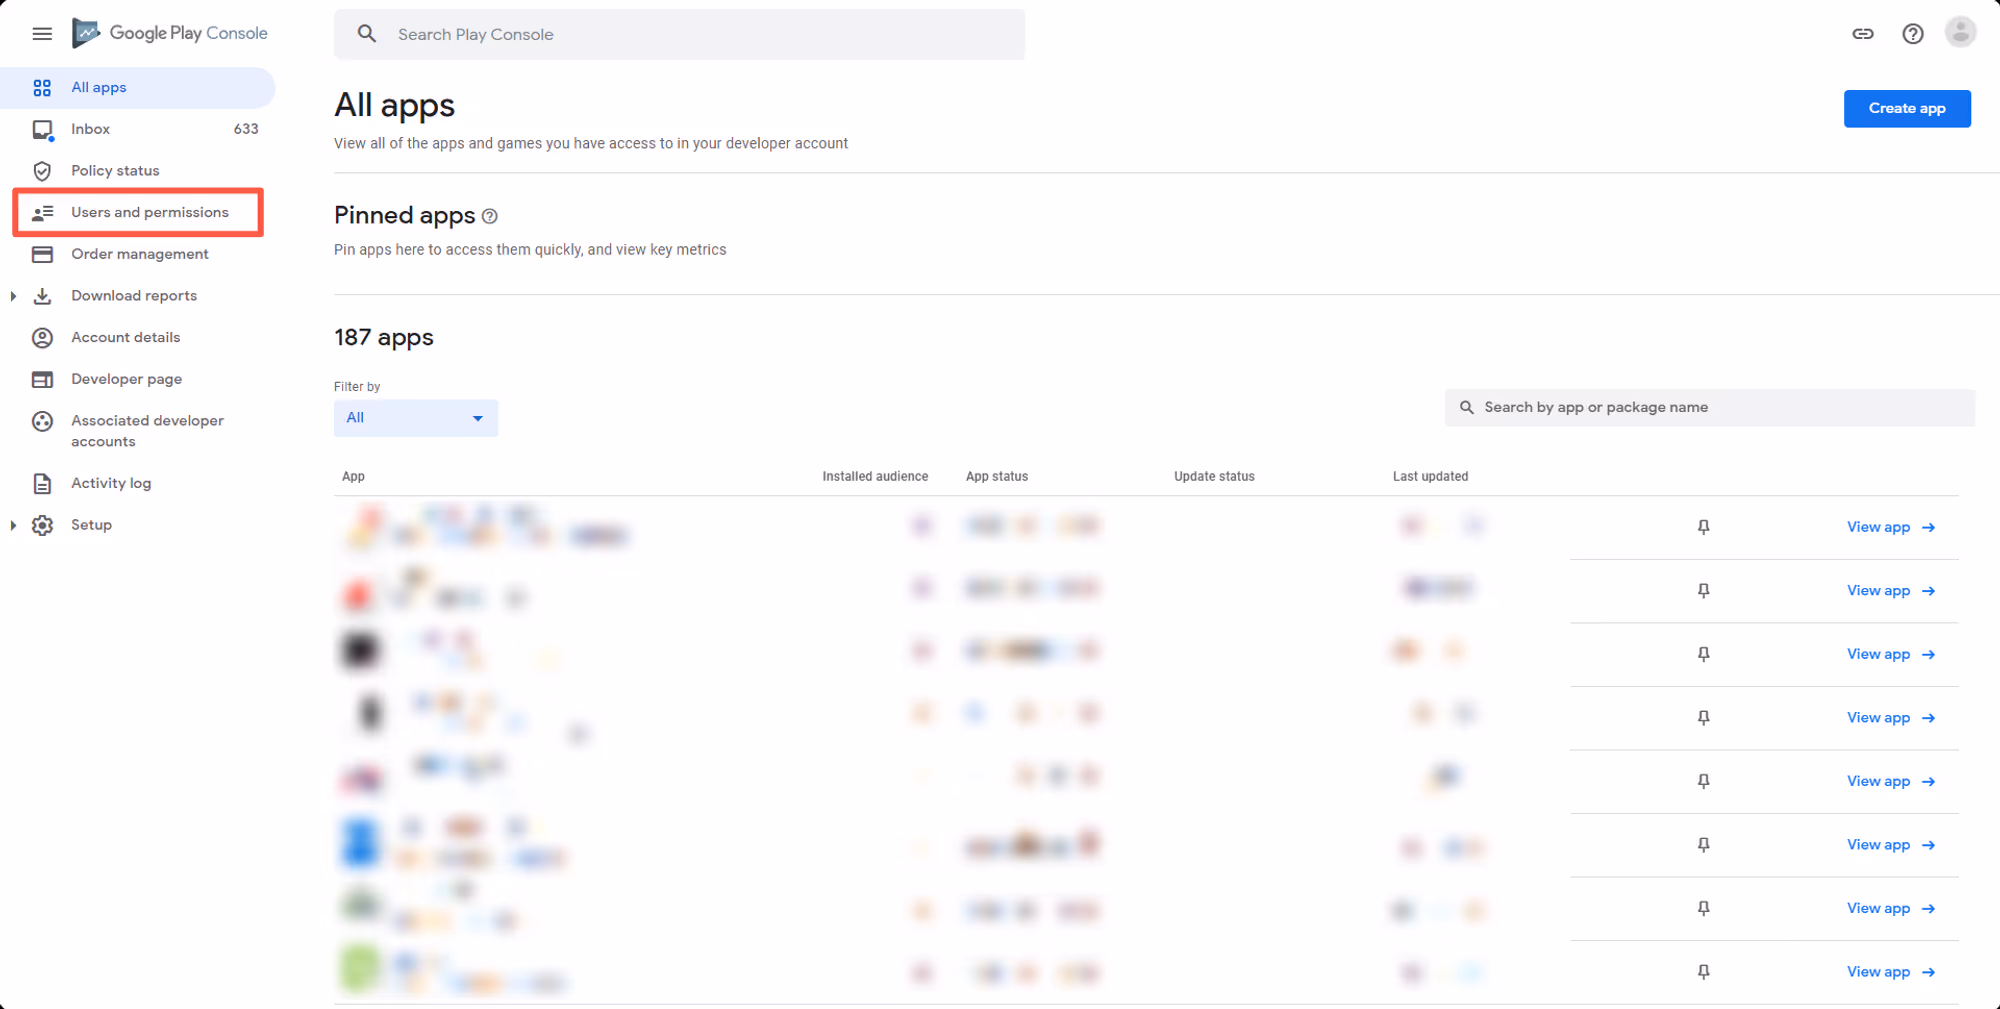Screen dimensions: 2000x1009
Task: Click View app for second row
Action: point(1891,591)
